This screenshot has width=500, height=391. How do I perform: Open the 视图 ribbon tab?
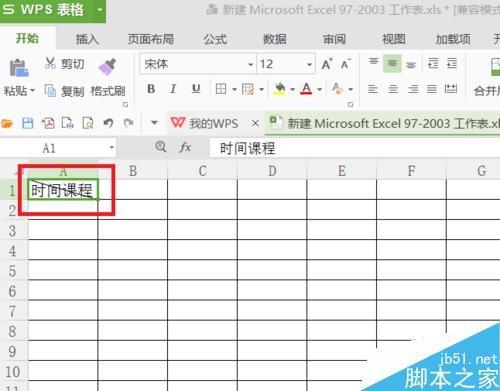tap(394, 39)
